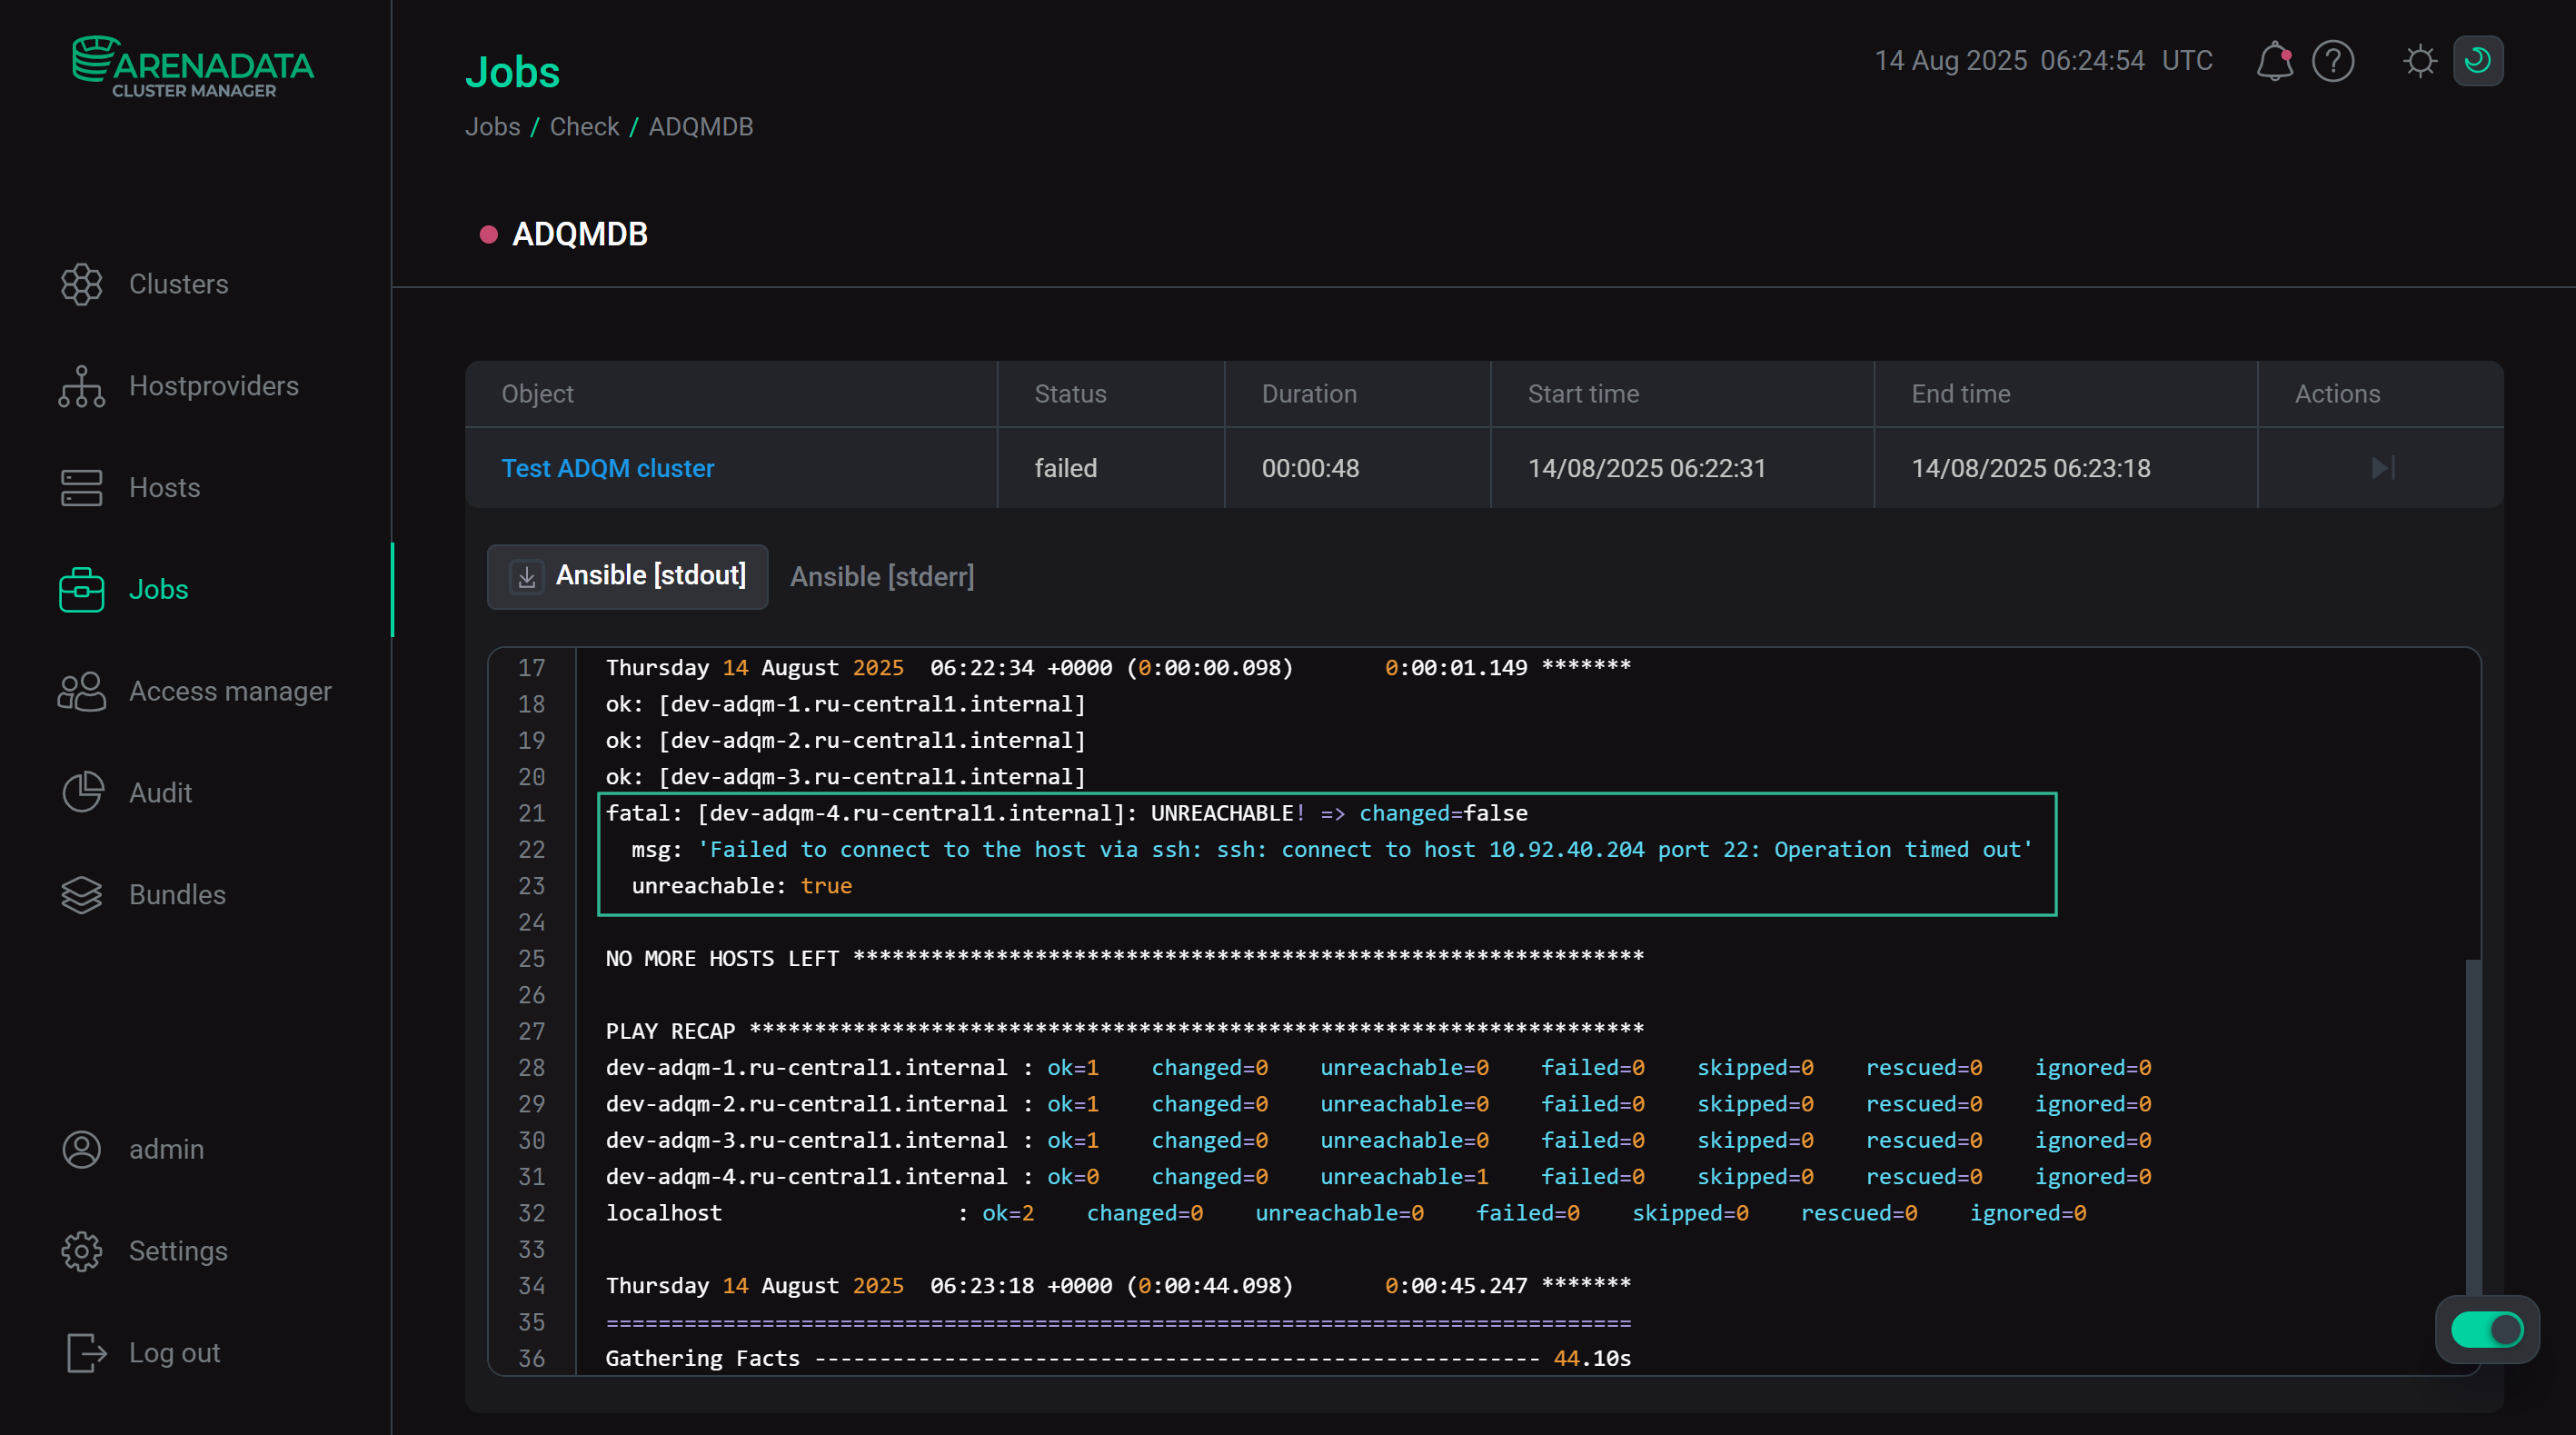2576x1435 pixels.
Task: Click the recap line for dev-adqm-1
Action: [1378, 1068]
